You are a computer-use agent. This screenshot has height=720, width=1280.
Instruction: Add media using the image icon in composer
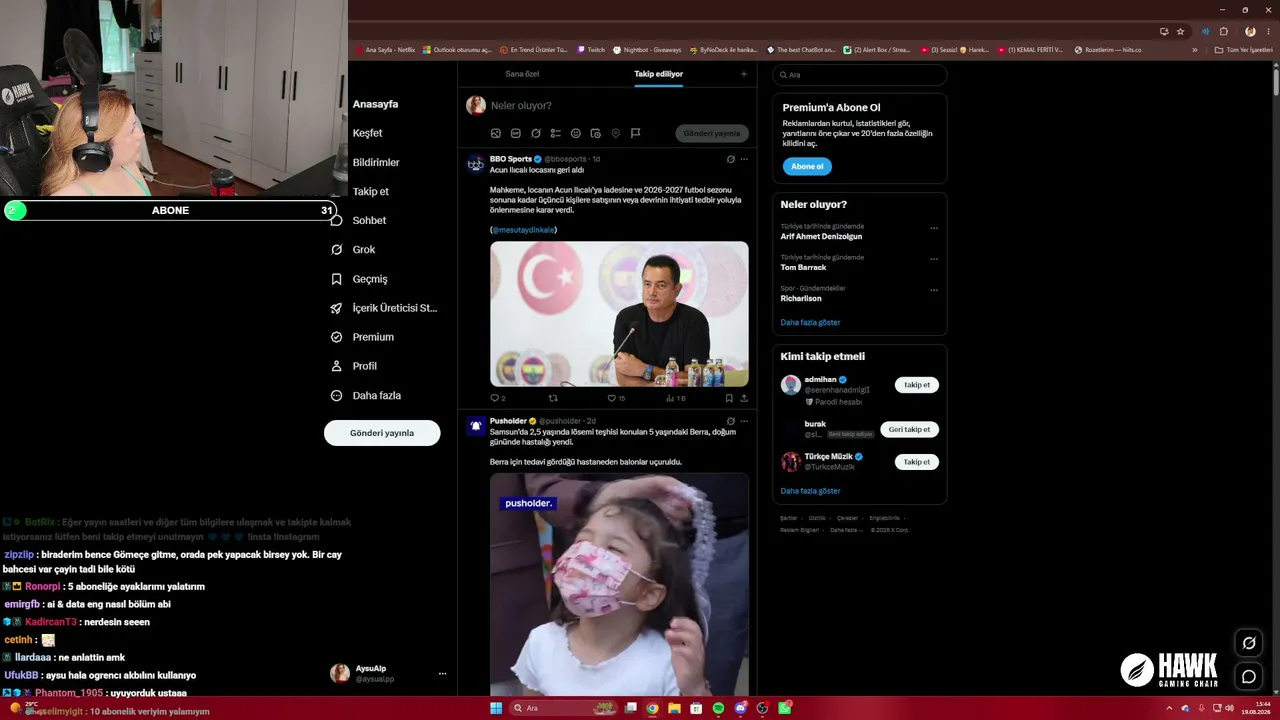click(x=496, y=133)
